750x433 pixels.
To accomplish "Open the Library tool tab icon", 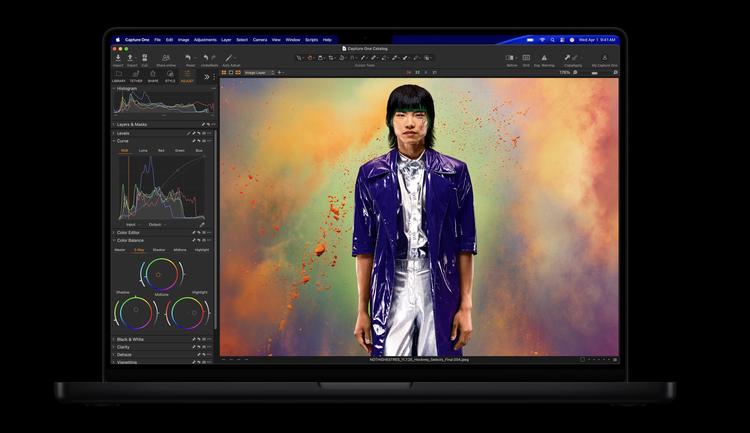I will coord(119,75).
